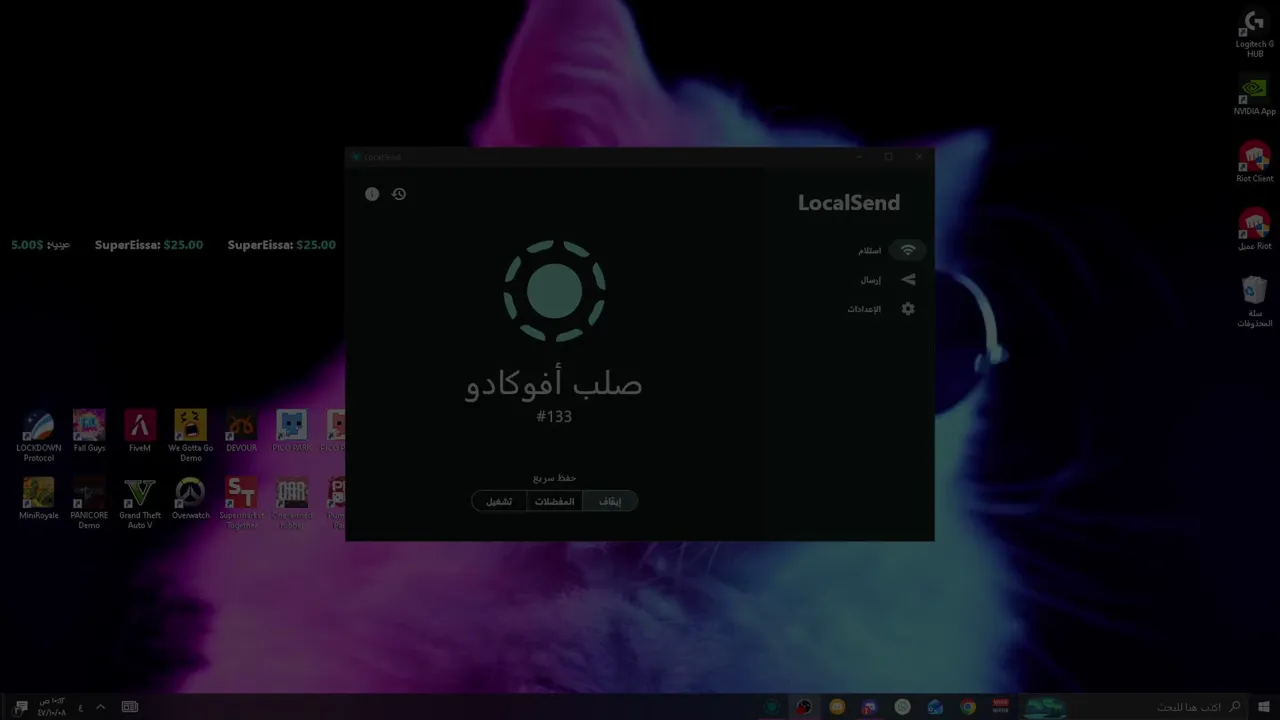
Task: Open the MiniRoyale desktop shortcut
Action: tap(38, 499)
